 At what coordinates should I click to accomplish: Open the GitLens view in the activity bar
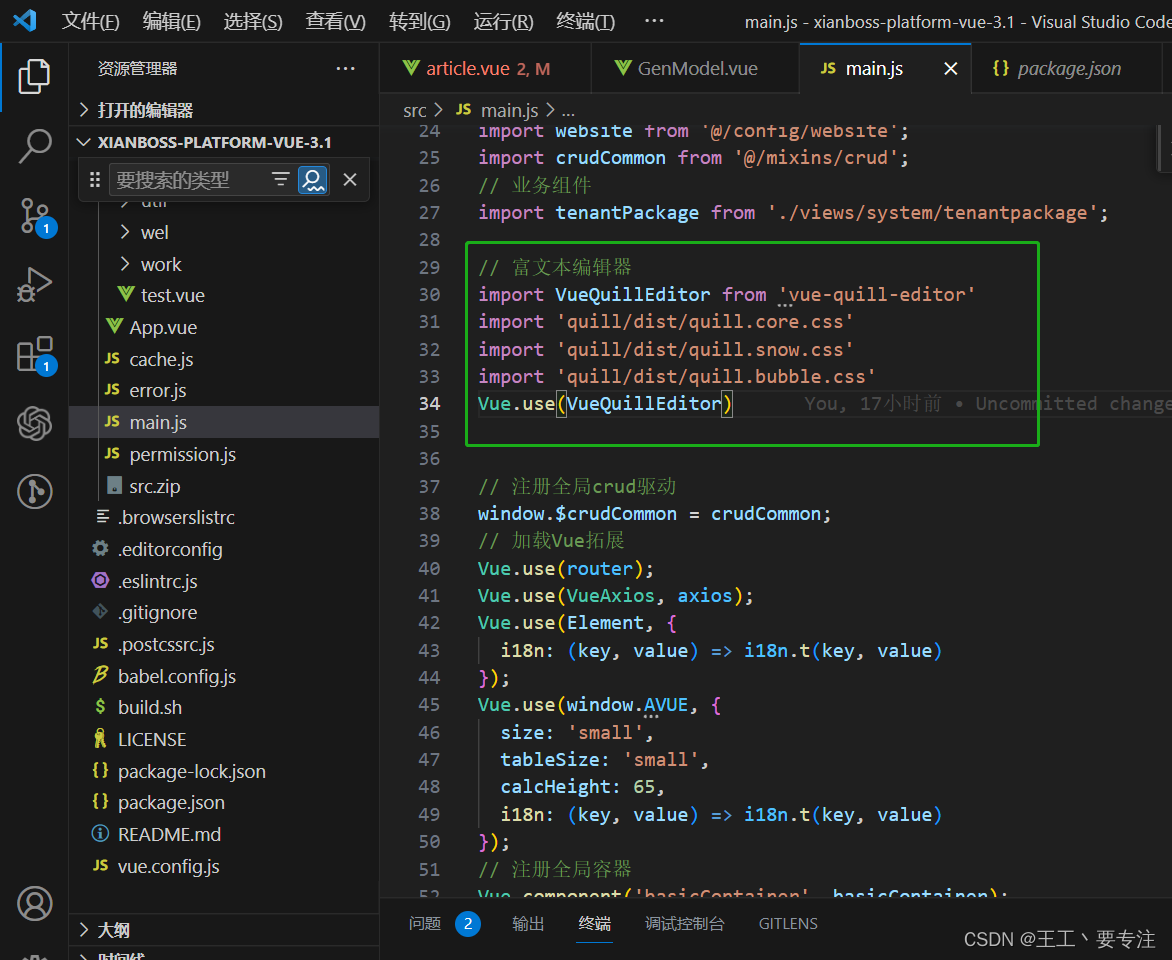pos(36,490)
